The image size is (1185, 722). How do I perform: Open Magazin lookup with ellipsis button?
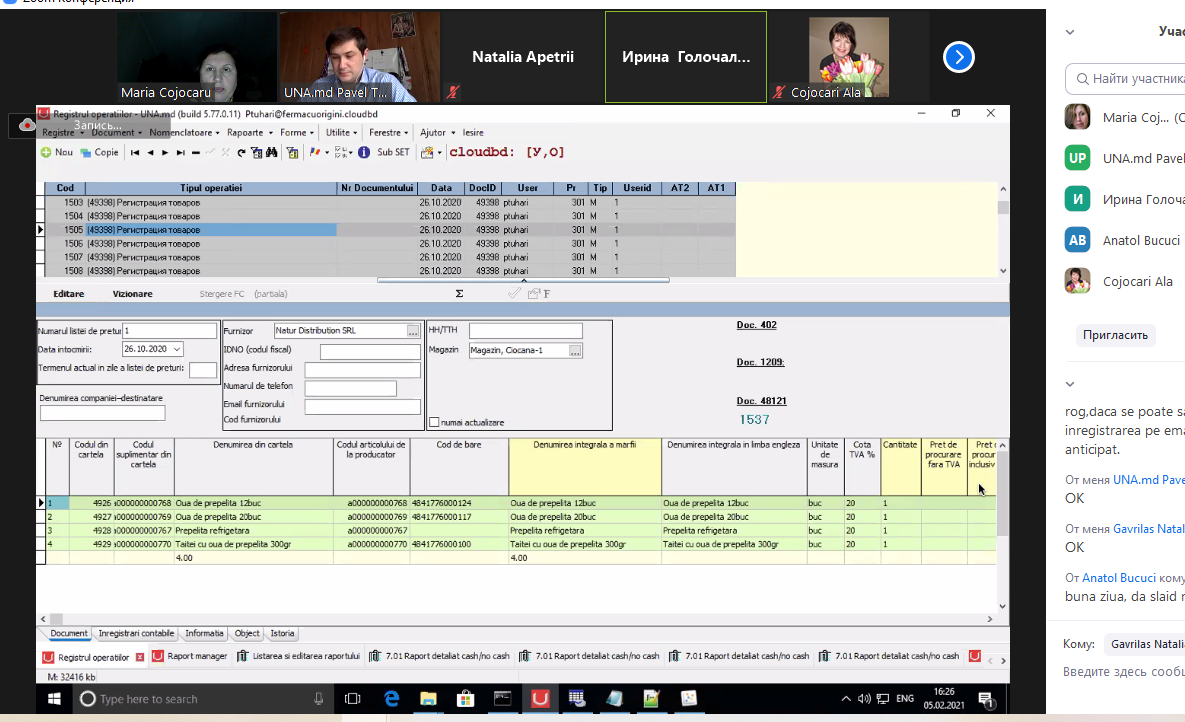point(575,351)
